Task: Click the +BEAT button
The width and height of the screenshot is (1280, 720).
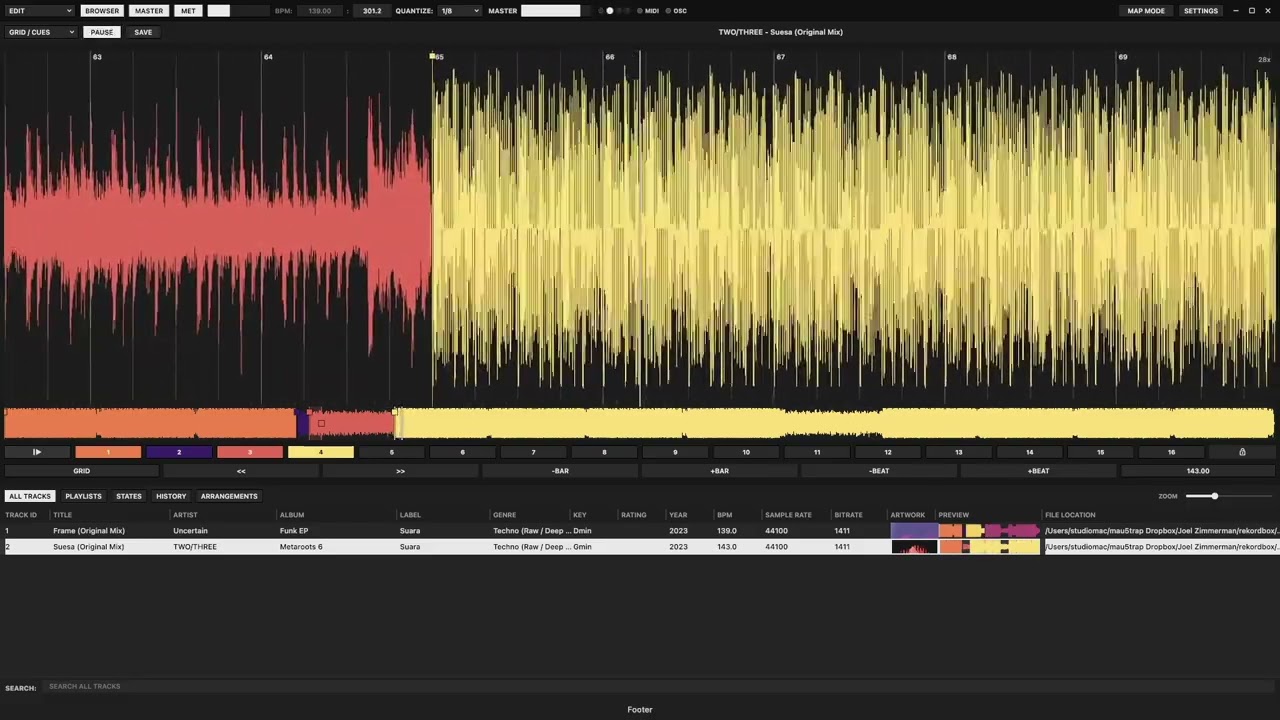Action: pos(1039,471)
